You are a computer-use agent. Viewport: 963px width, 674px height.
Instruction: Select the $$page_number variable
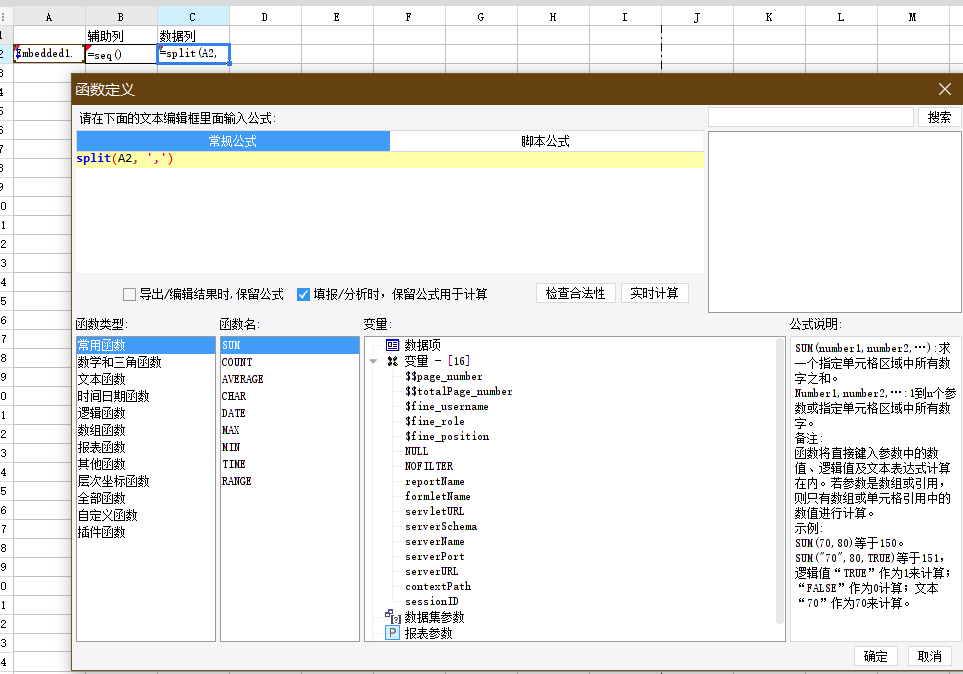click(444, 377)
